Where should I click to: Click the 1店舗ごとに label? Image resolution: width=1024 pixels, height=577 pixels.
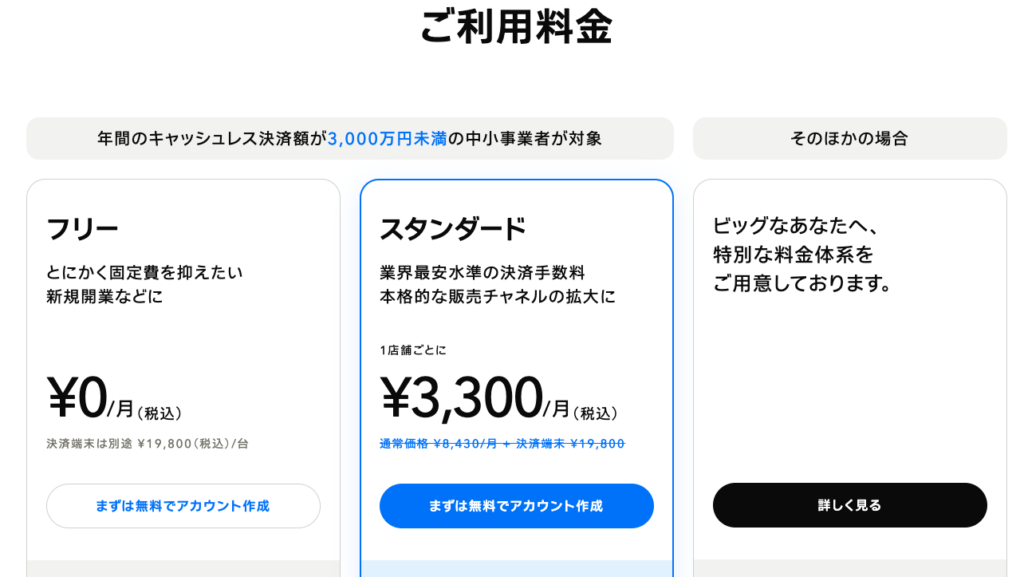(x=413, y=350)
